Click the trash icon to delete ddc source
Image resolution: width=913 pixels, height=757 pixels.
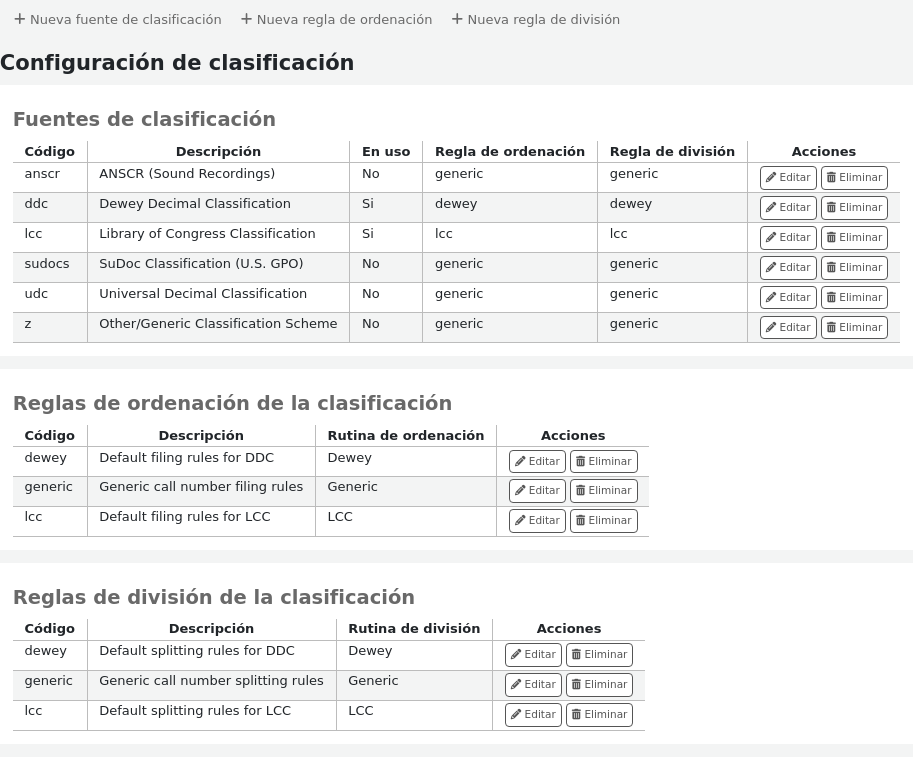(x=832, y=207)
